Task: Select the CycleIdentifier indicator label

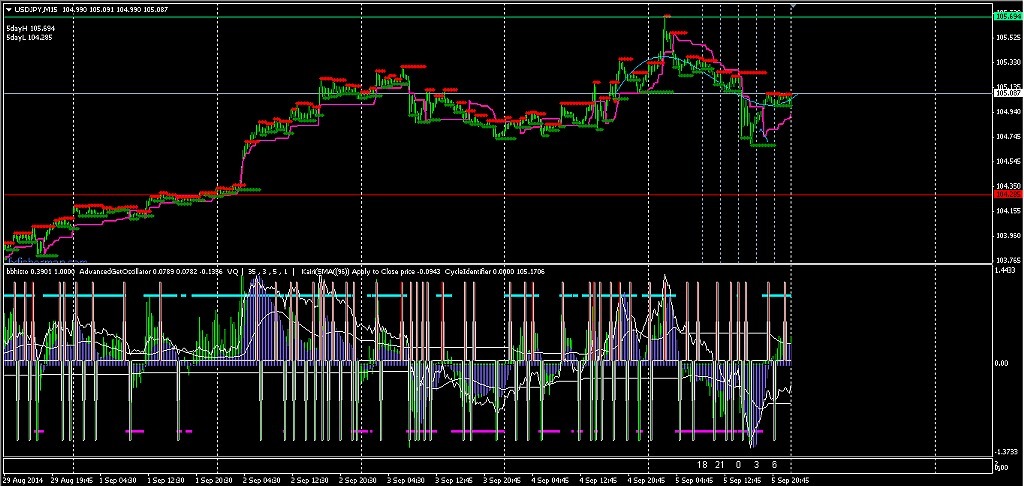Action: click(x=468, y=270)
